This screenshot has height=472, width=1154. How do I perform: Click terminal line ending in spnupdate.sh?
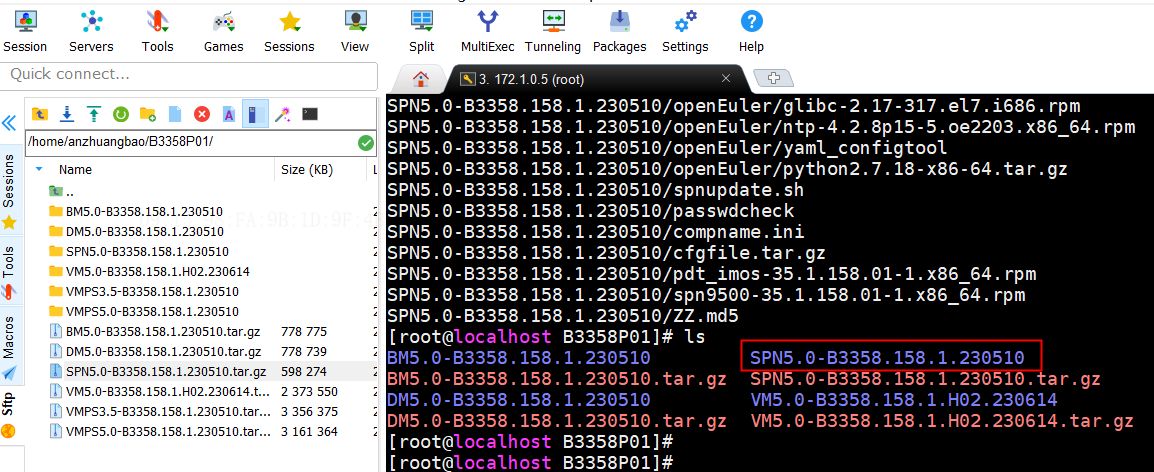pyautogui.click(x=595, y=190)
